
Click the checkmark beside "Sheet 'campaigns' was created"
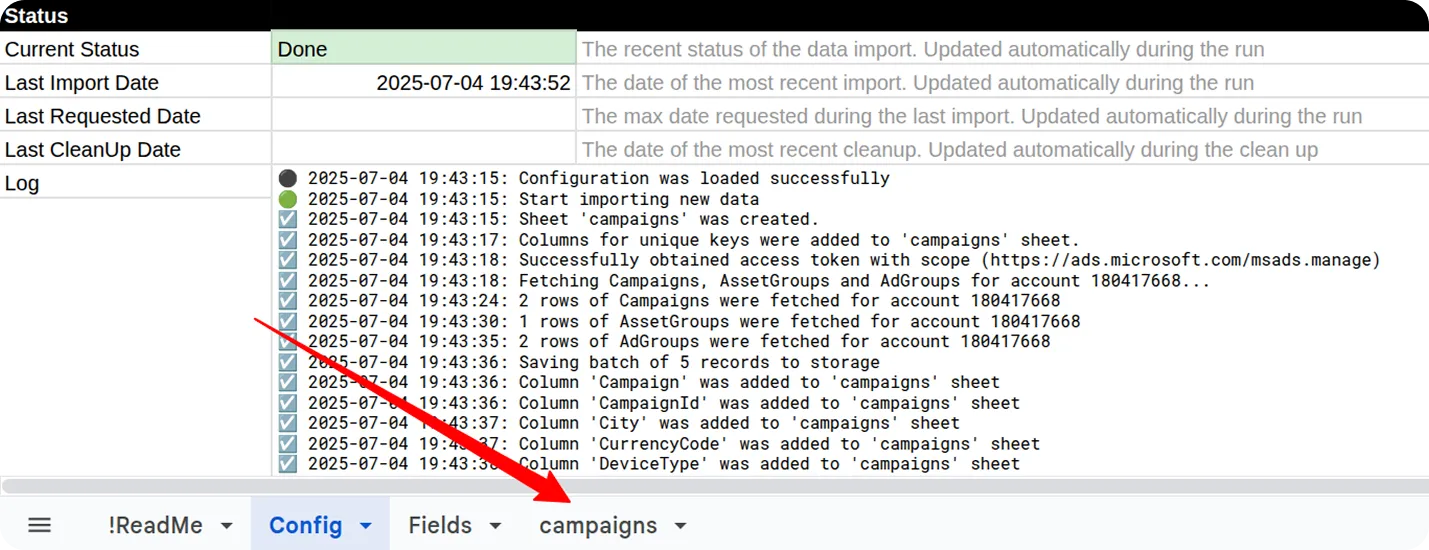[288, 219]
